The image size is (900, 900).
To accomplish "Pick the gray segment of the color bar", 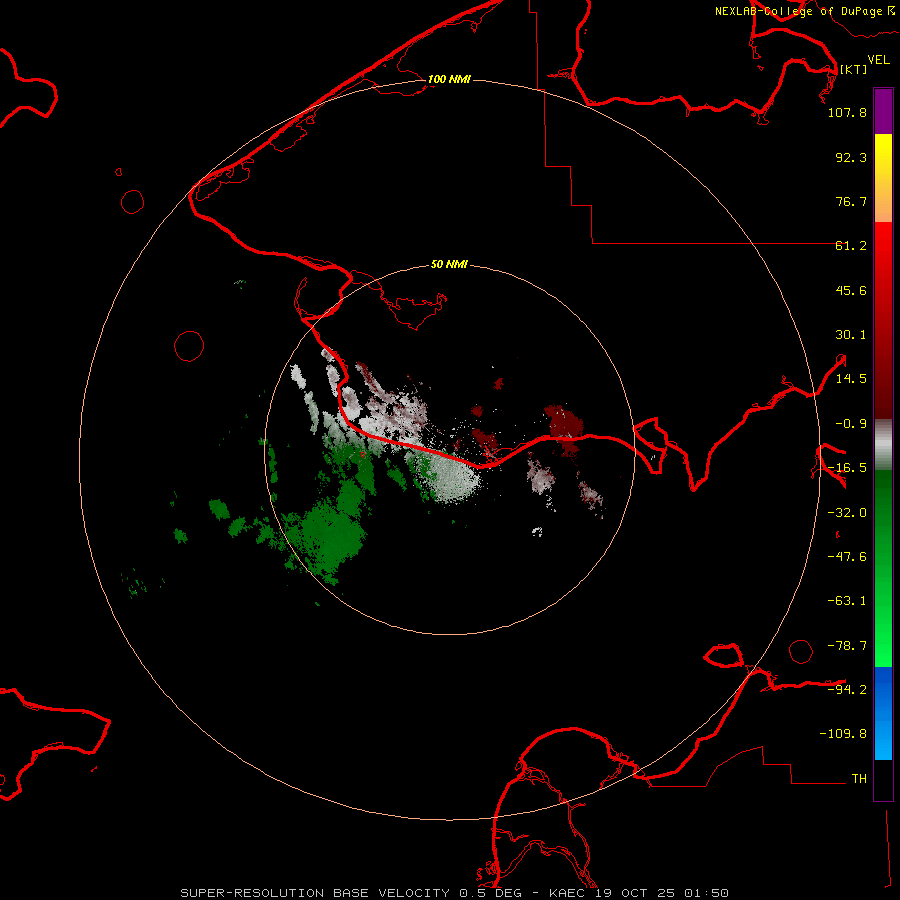I will [883, 444].
